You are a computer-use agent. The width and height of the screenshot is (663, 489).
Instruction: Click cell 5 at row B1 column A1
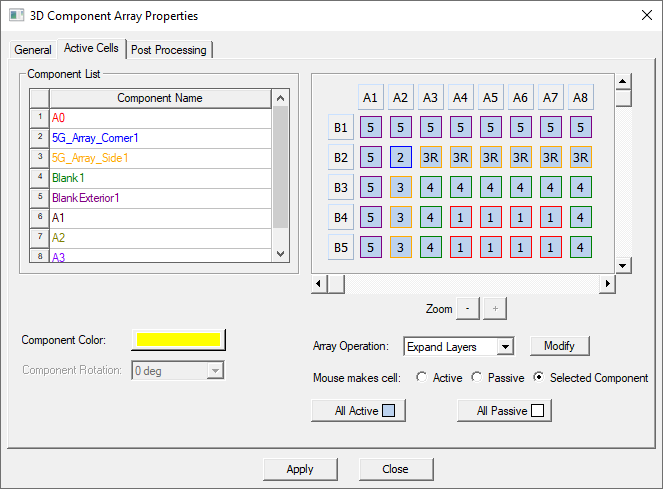pyautogui.click(x=371, y=127)
